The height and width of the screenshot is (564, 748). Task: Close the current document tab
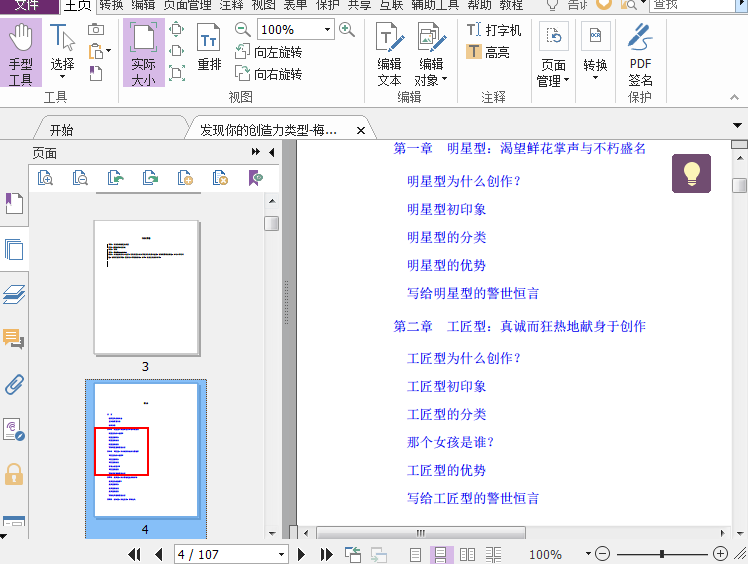(x=361, y=130)
